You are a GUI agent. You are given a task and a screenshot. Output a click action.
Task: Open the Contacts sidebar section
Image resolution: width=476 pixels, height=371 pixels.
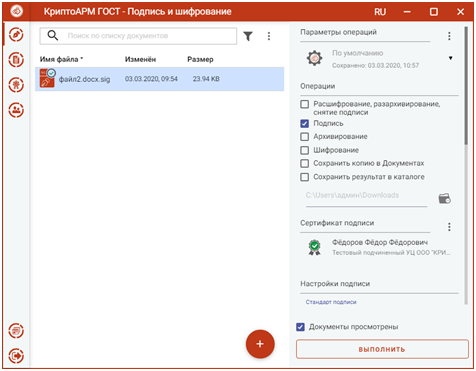[x=16, y=110]
